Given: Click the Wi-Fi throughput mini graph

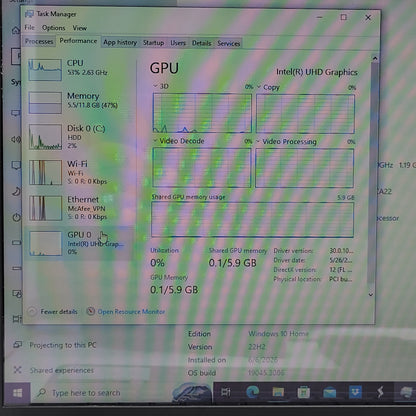Looking at the screenshot, I should (x=45, y=172).
